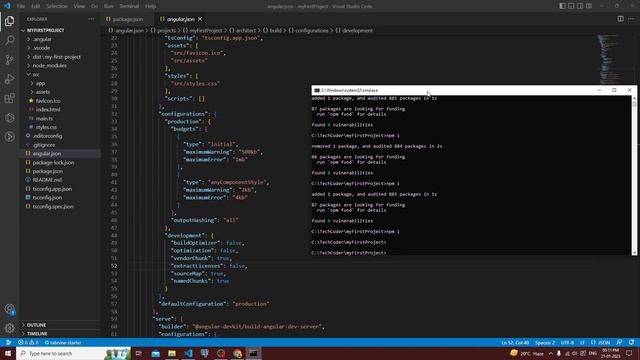This screenshot has height=360, width=640.
Task: Open editor more actions ellipsis
Action: 631,19
